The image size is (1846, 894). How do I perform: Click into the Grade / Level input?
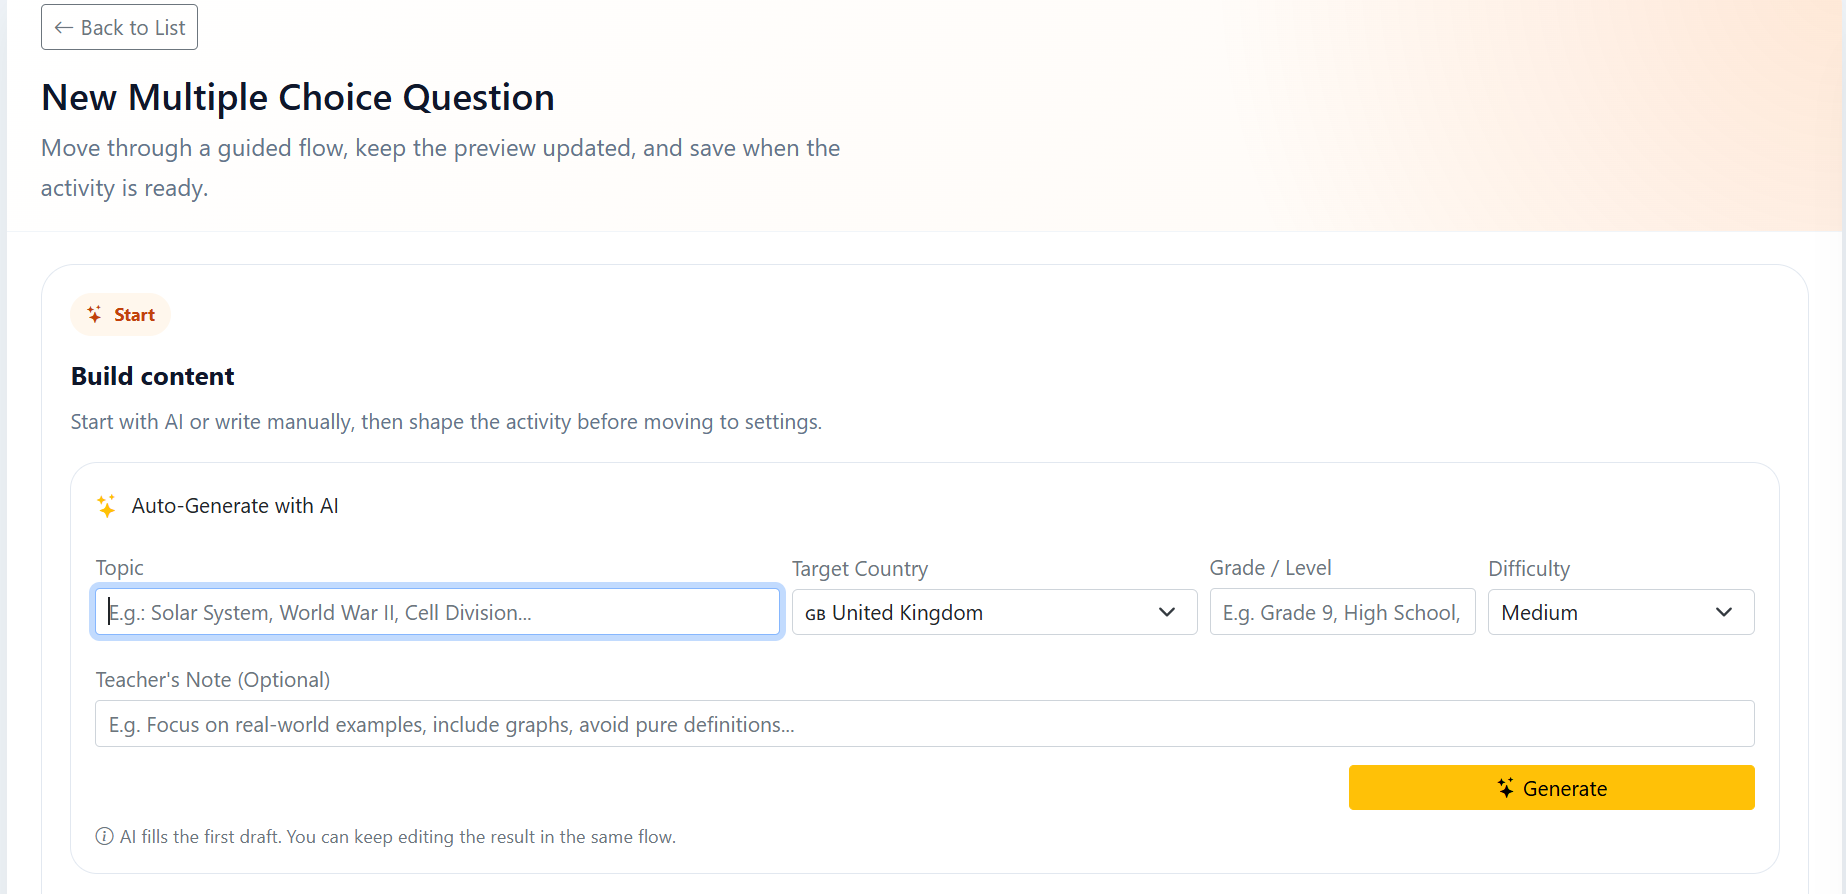click(x=1341, y=613)
